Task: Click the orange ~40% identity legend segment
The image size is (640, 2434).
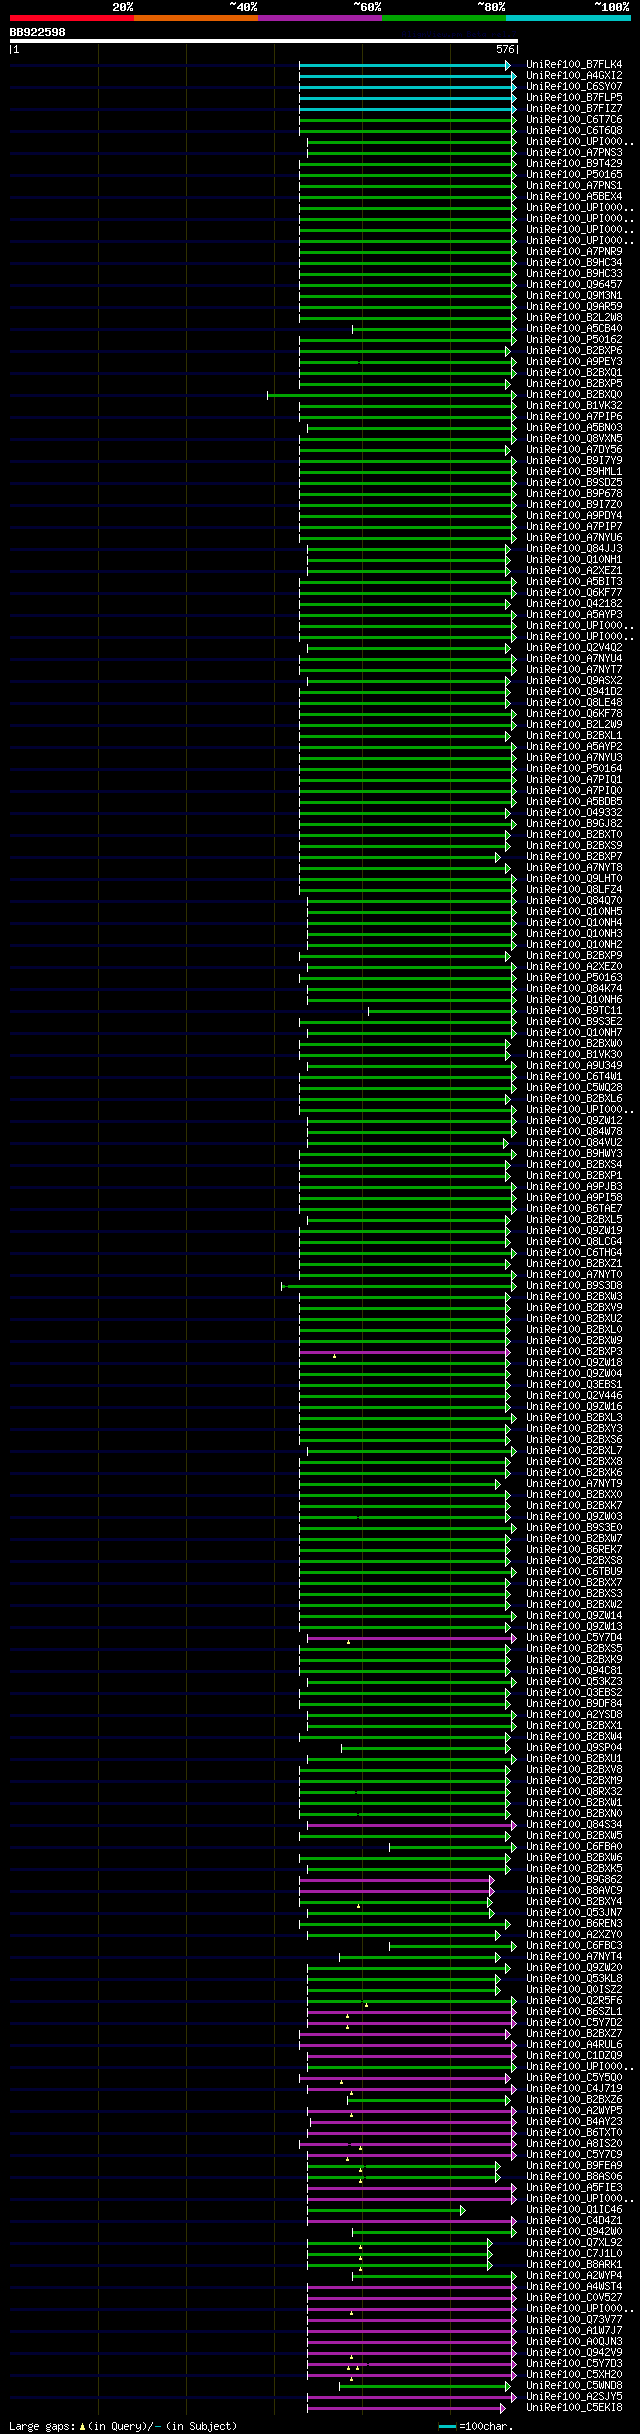Action: [x=195, y=18]
